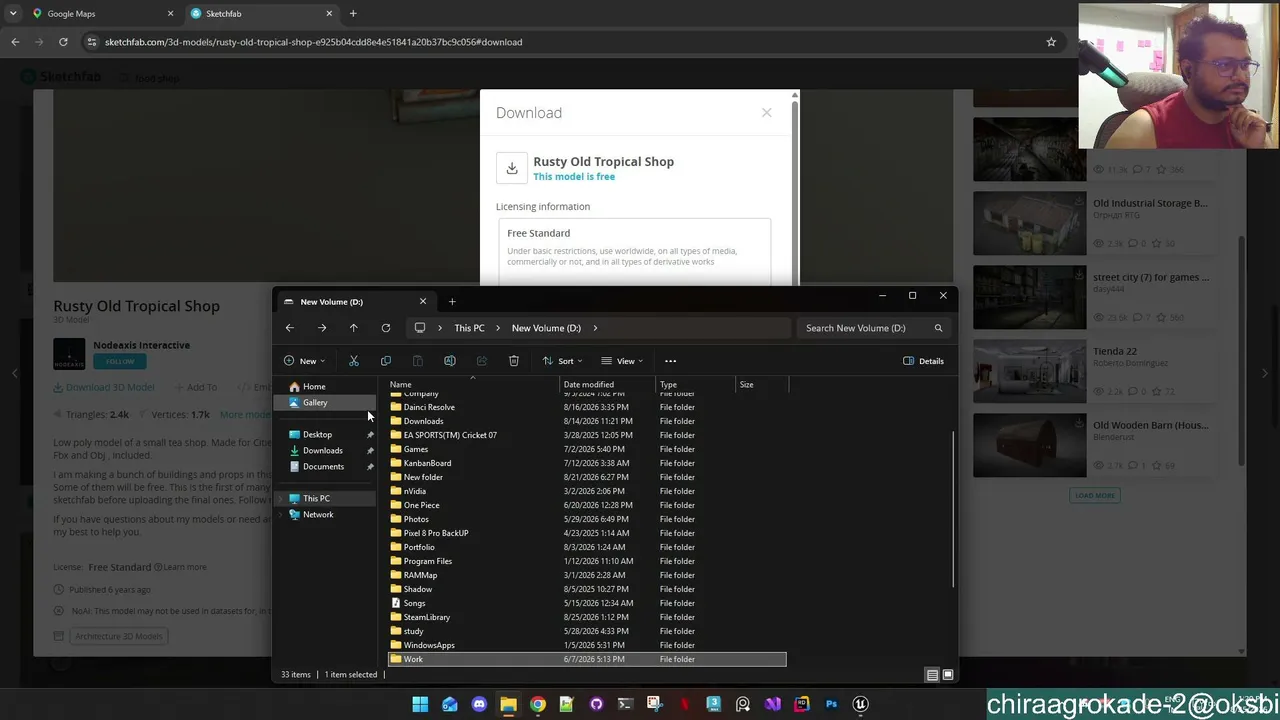1280x720 pixels.
Task: Rename the selected folder in Explorer
Action: (x=450, y=361)
